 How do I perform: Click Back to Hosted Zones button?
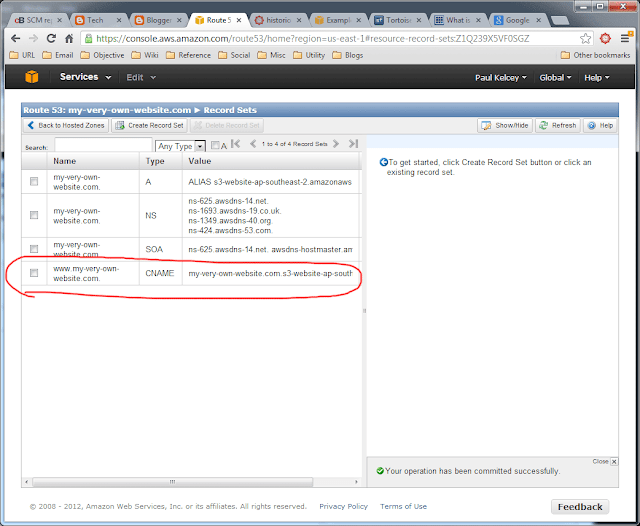66,125
